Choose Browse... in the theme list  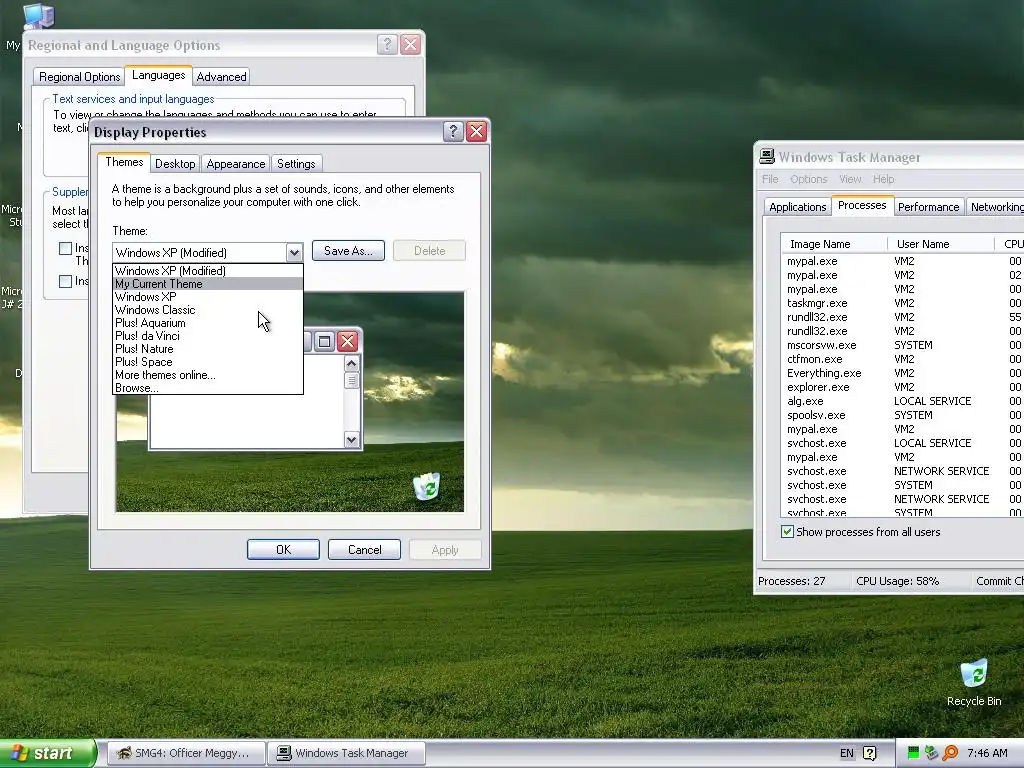tap(208, 388)
